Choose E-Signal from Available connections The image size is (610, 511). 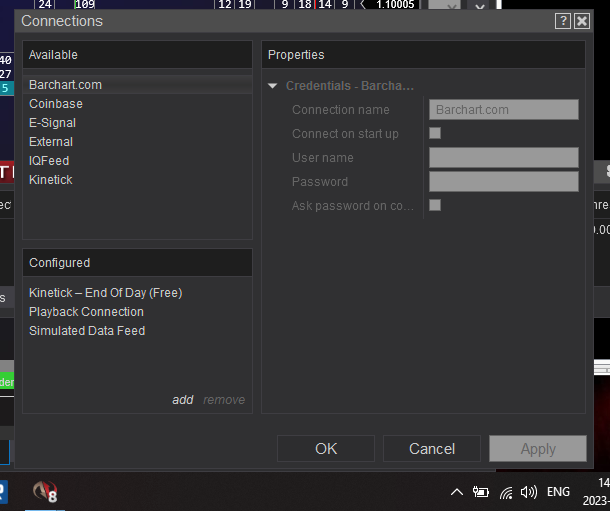point(52,123)
